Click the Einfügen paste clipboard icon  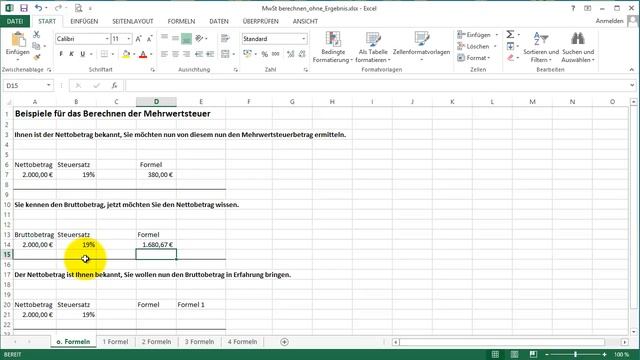(x=18, y=40)
